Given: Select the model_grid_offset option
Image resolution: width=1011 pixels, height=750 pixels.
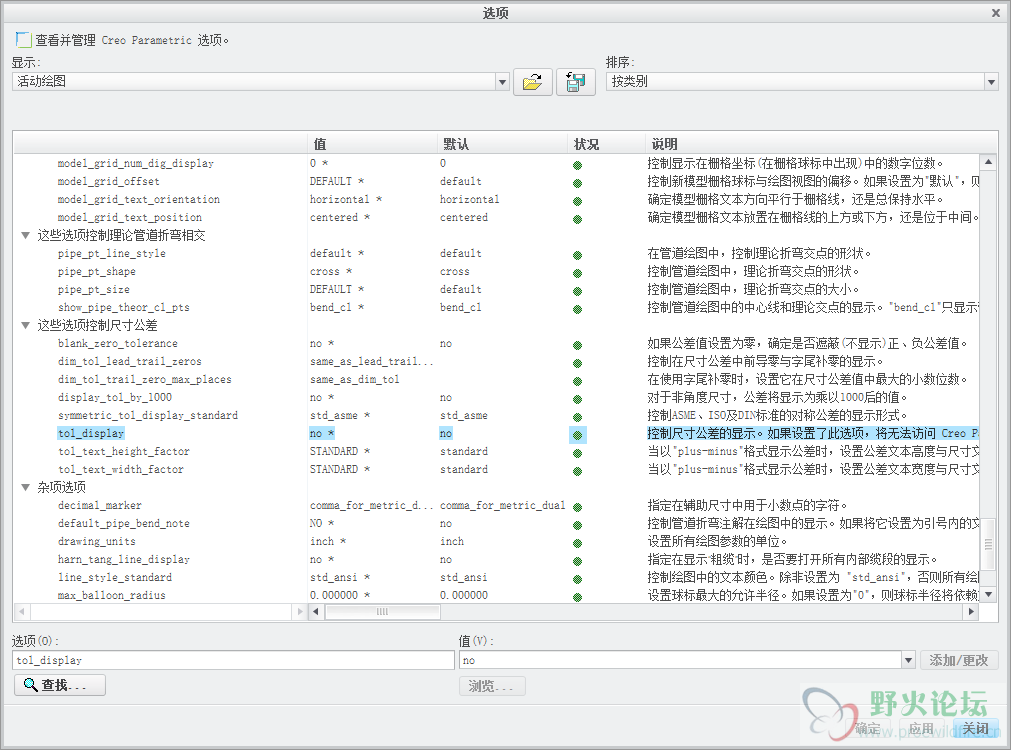Looking at the screenshot, I should click(108, 181).
